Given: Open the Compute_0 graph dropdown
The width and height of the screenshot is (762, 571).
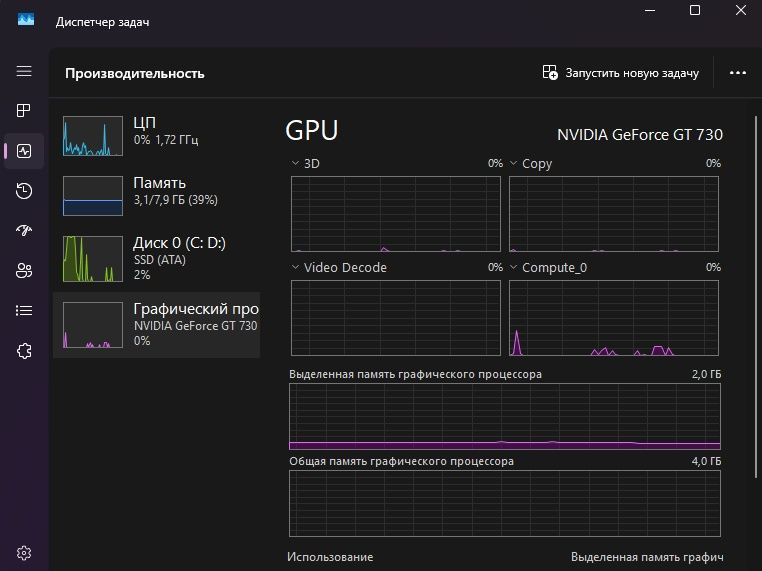Looking at the screenshot, I should tap(514, 267).
